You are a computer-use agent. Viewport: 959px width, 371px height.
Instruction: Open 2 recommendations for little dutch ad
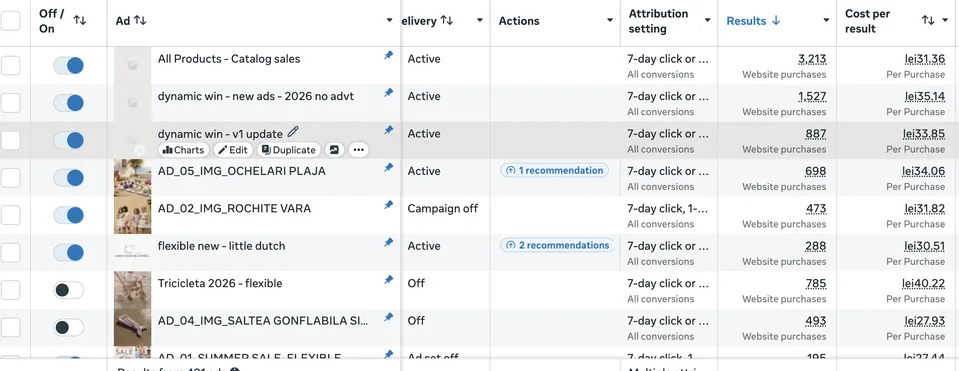point(557,245)
